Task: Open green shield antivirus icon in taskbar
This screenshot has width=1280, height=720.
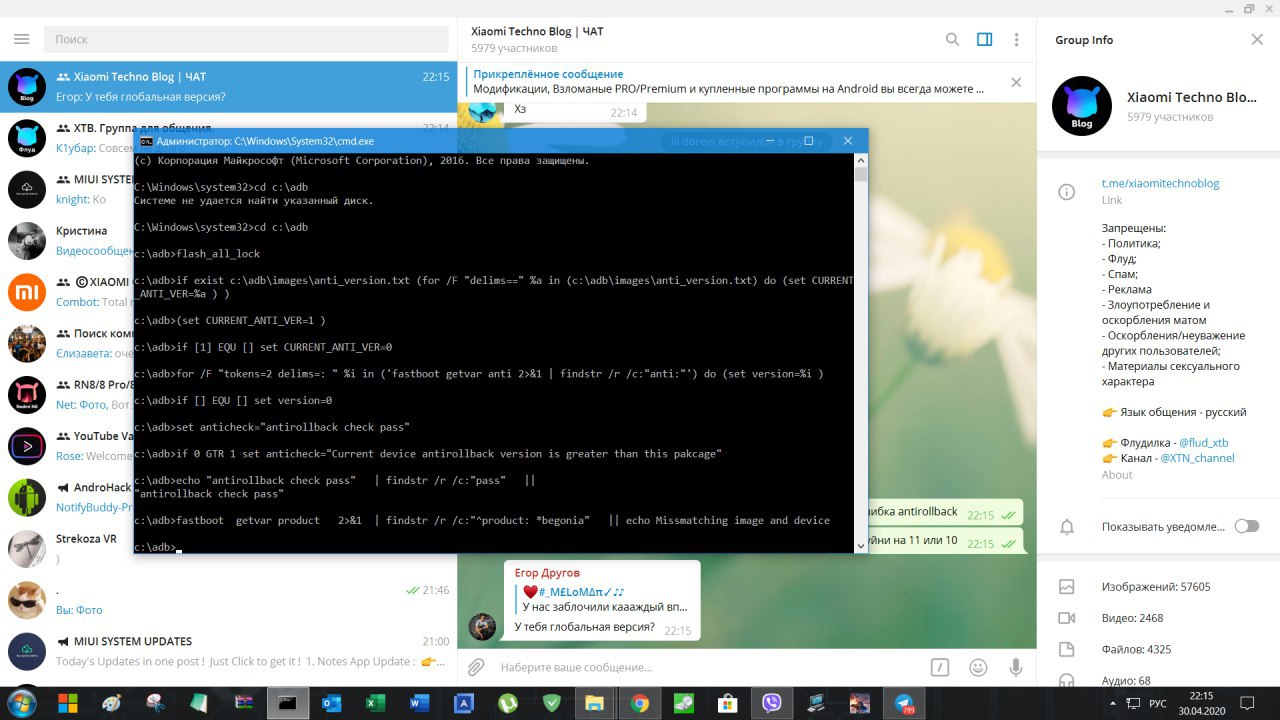Action: pos(551,703)
